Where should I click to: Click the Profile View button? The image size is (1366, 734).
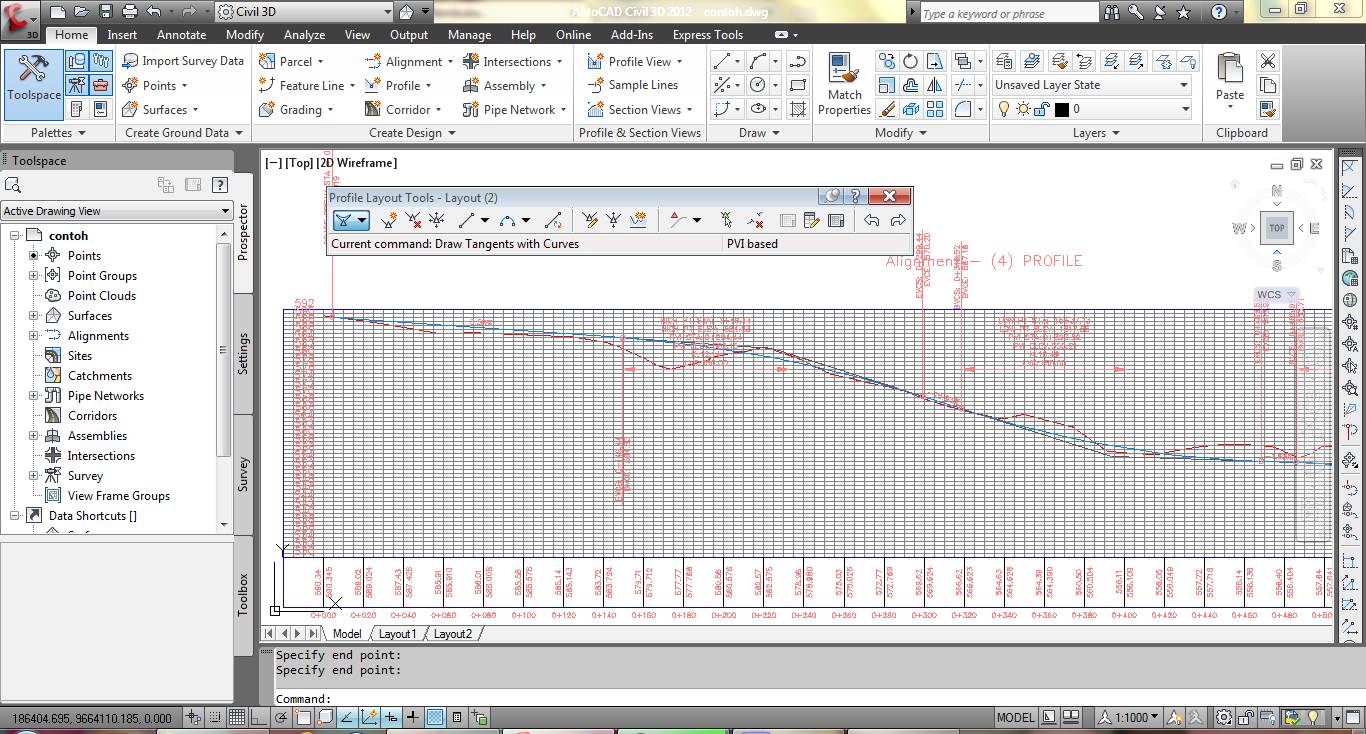coord(634,61)
